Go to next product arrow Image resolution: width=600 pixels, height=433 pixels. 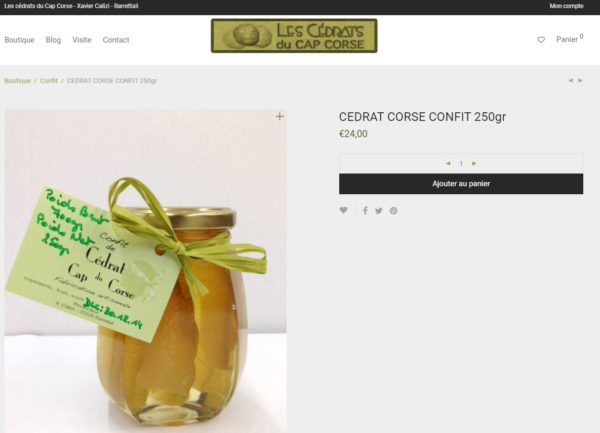click(x=580, y=80)
